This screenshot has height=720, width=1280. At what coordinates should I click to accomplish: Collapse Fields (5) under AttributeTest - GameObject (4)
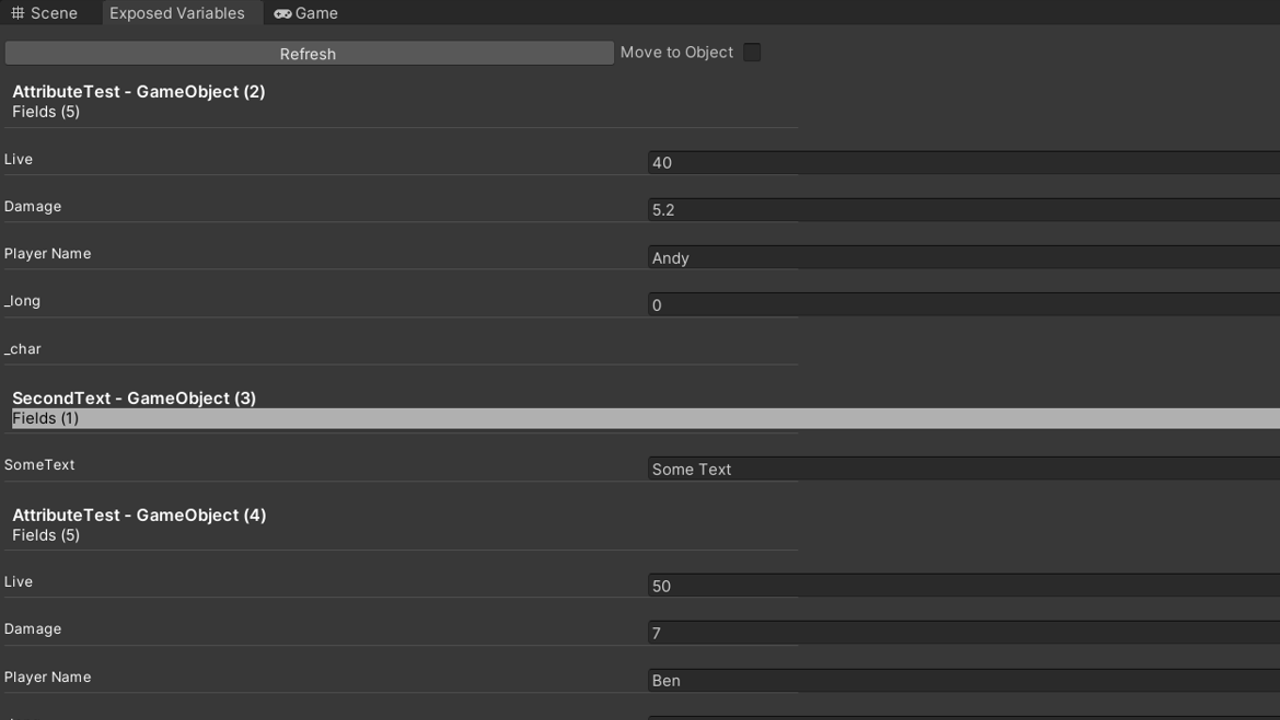tap(46, 535)
